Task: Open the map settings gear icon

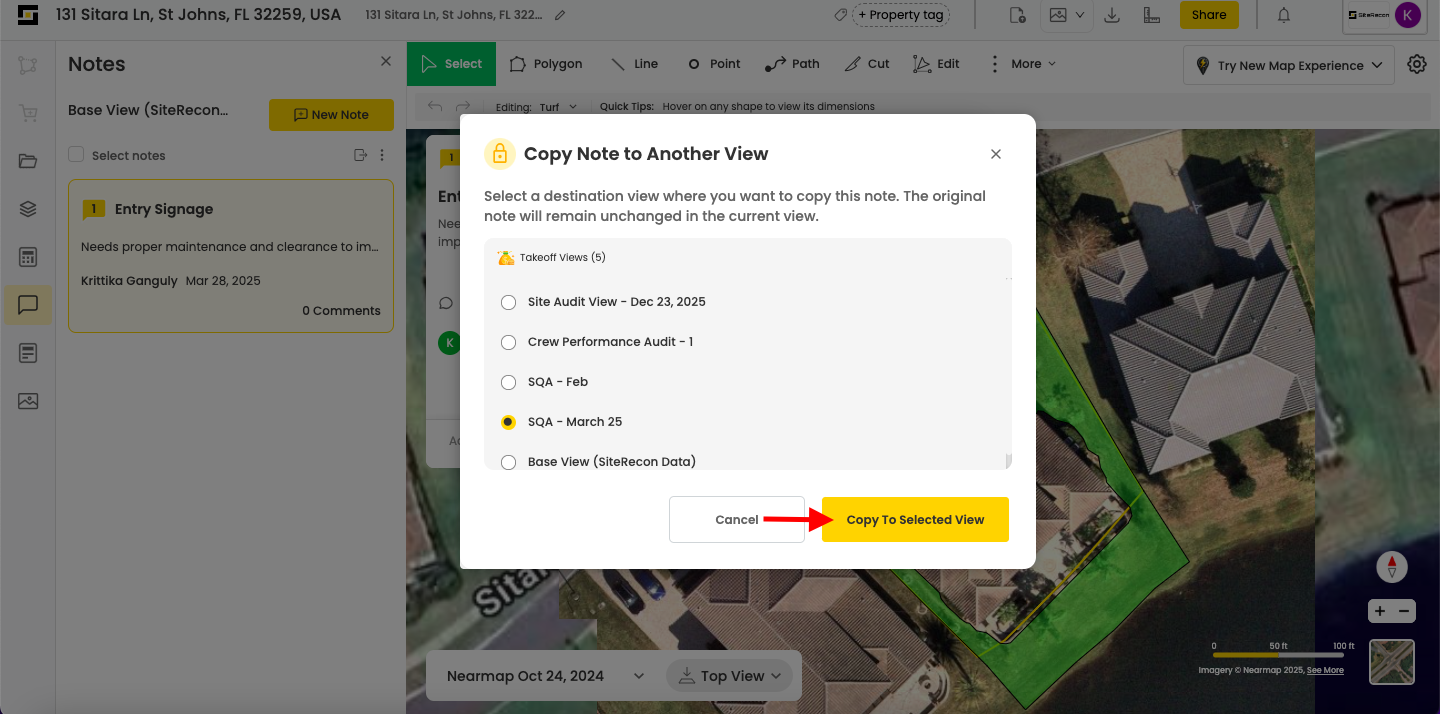Action: tap(1416, 64)
